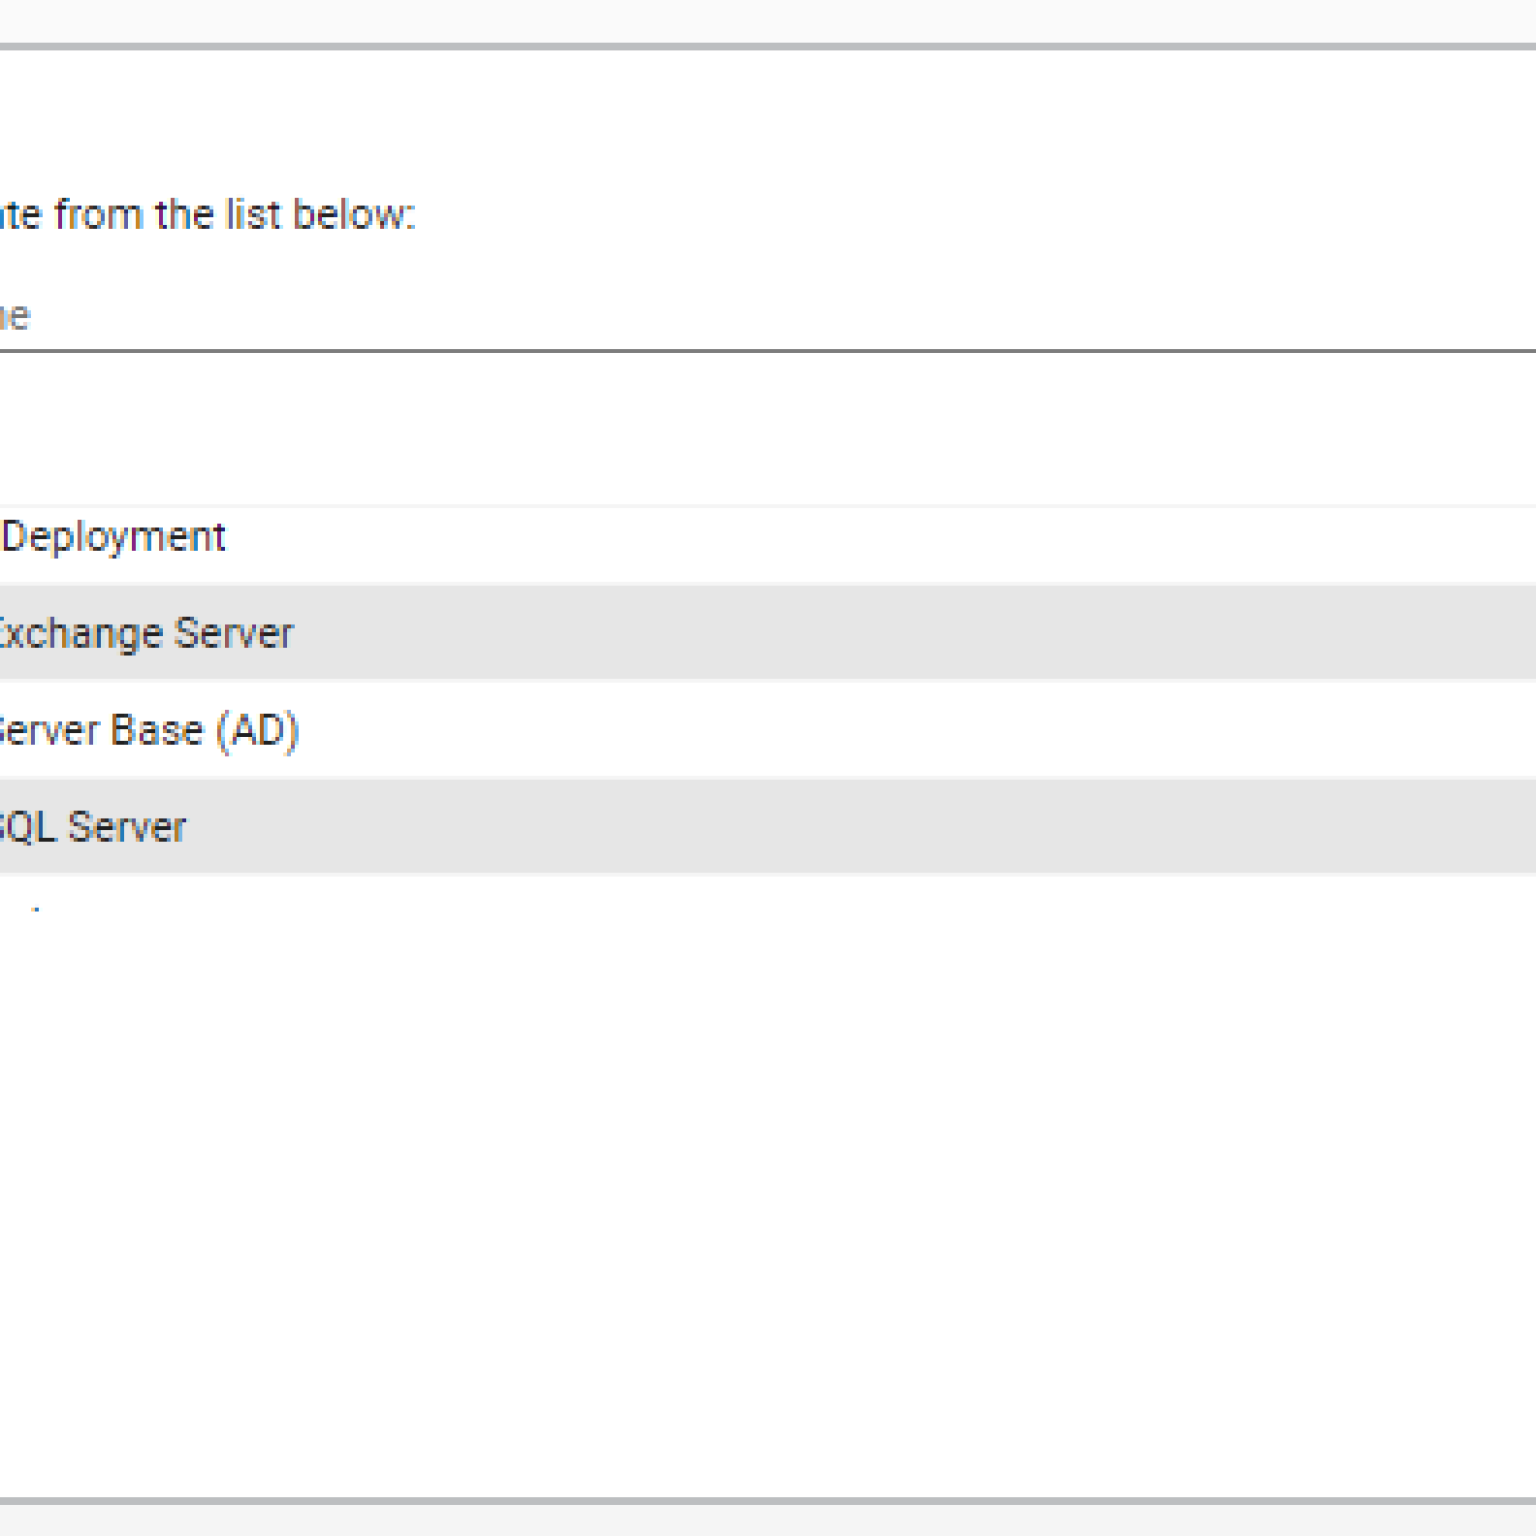The height and width of the screenshot is (1536, 1536).
Task: Click the Deployment label text
Action: (113, 537)
